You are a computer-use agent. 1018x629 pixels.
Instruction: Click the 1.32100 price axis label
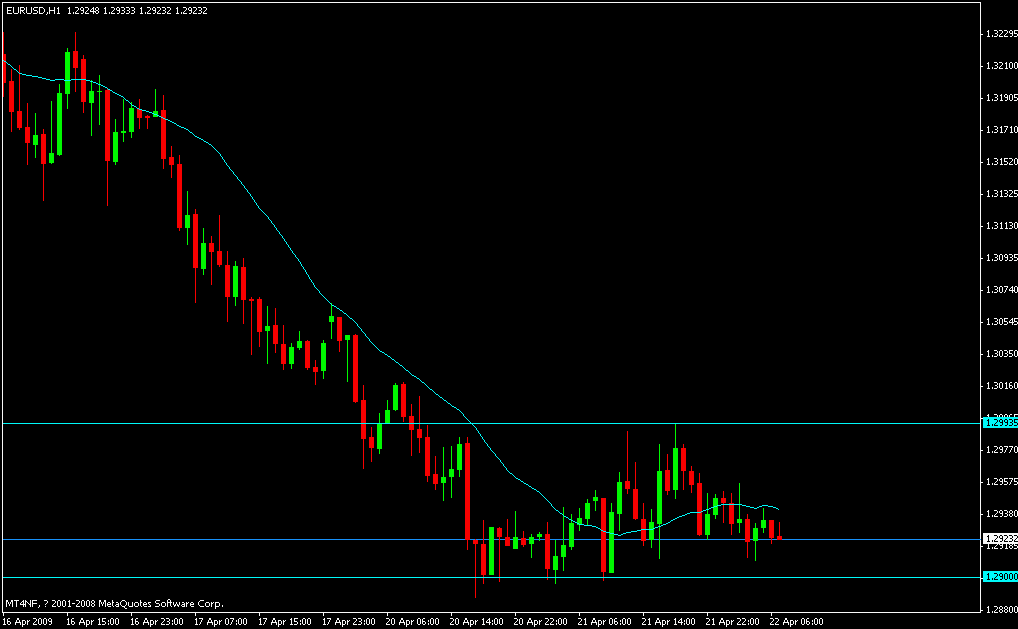(1000, 66)
